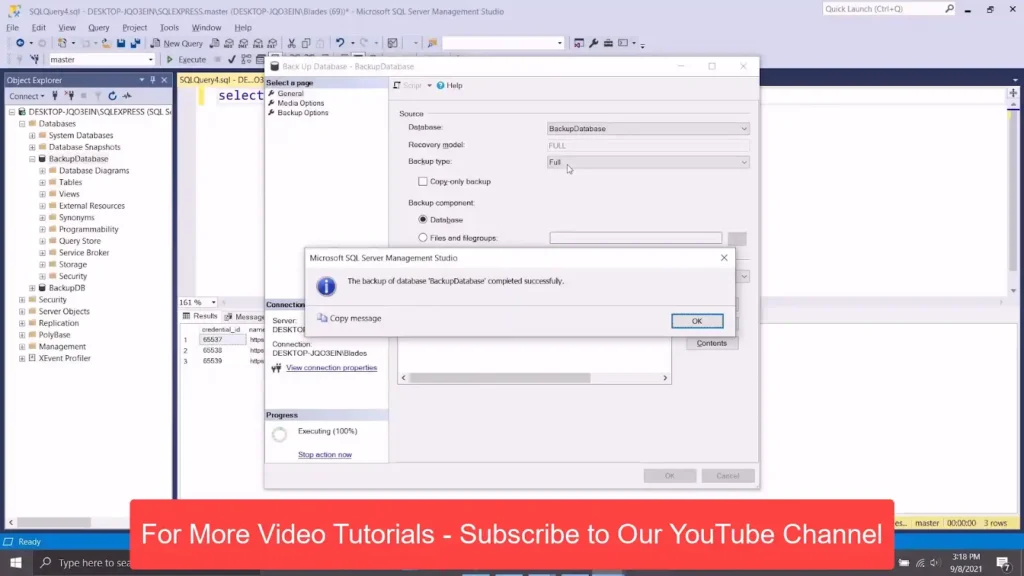Open the Backup type dropdown
This screenshot has height=576, width=1024.
point(648,162)
